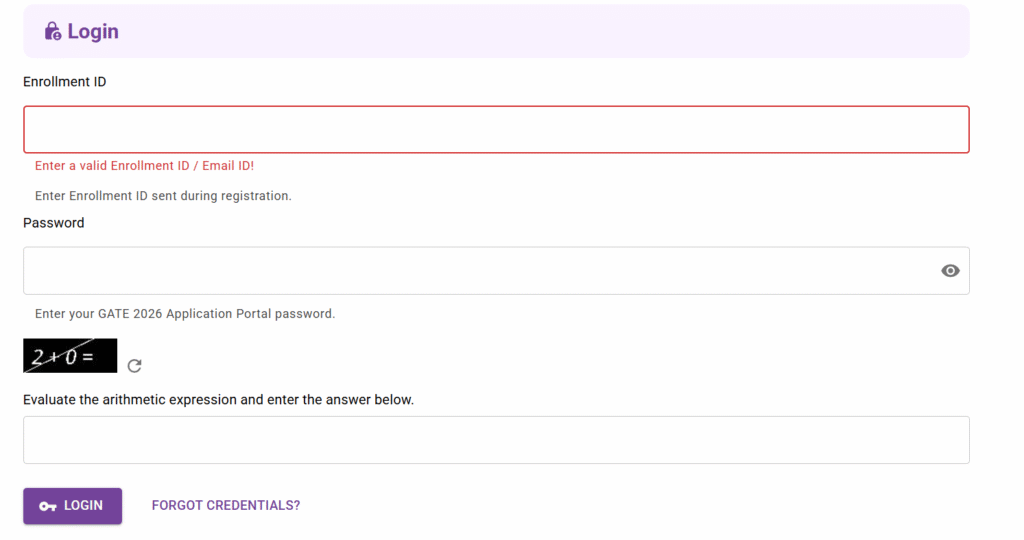The width and height of the screenshot is (1024, 540).
Task: Toggle password visibility with the eye icon
Action: coord(950,271)
